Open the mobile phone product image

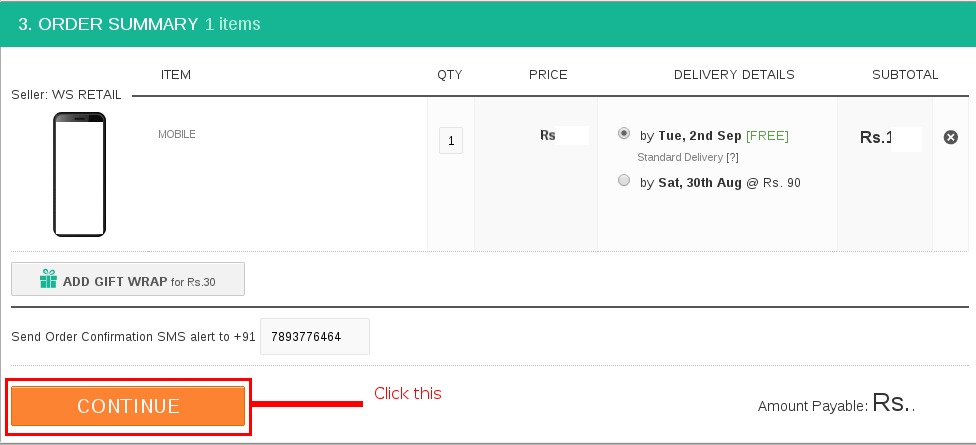80,174
